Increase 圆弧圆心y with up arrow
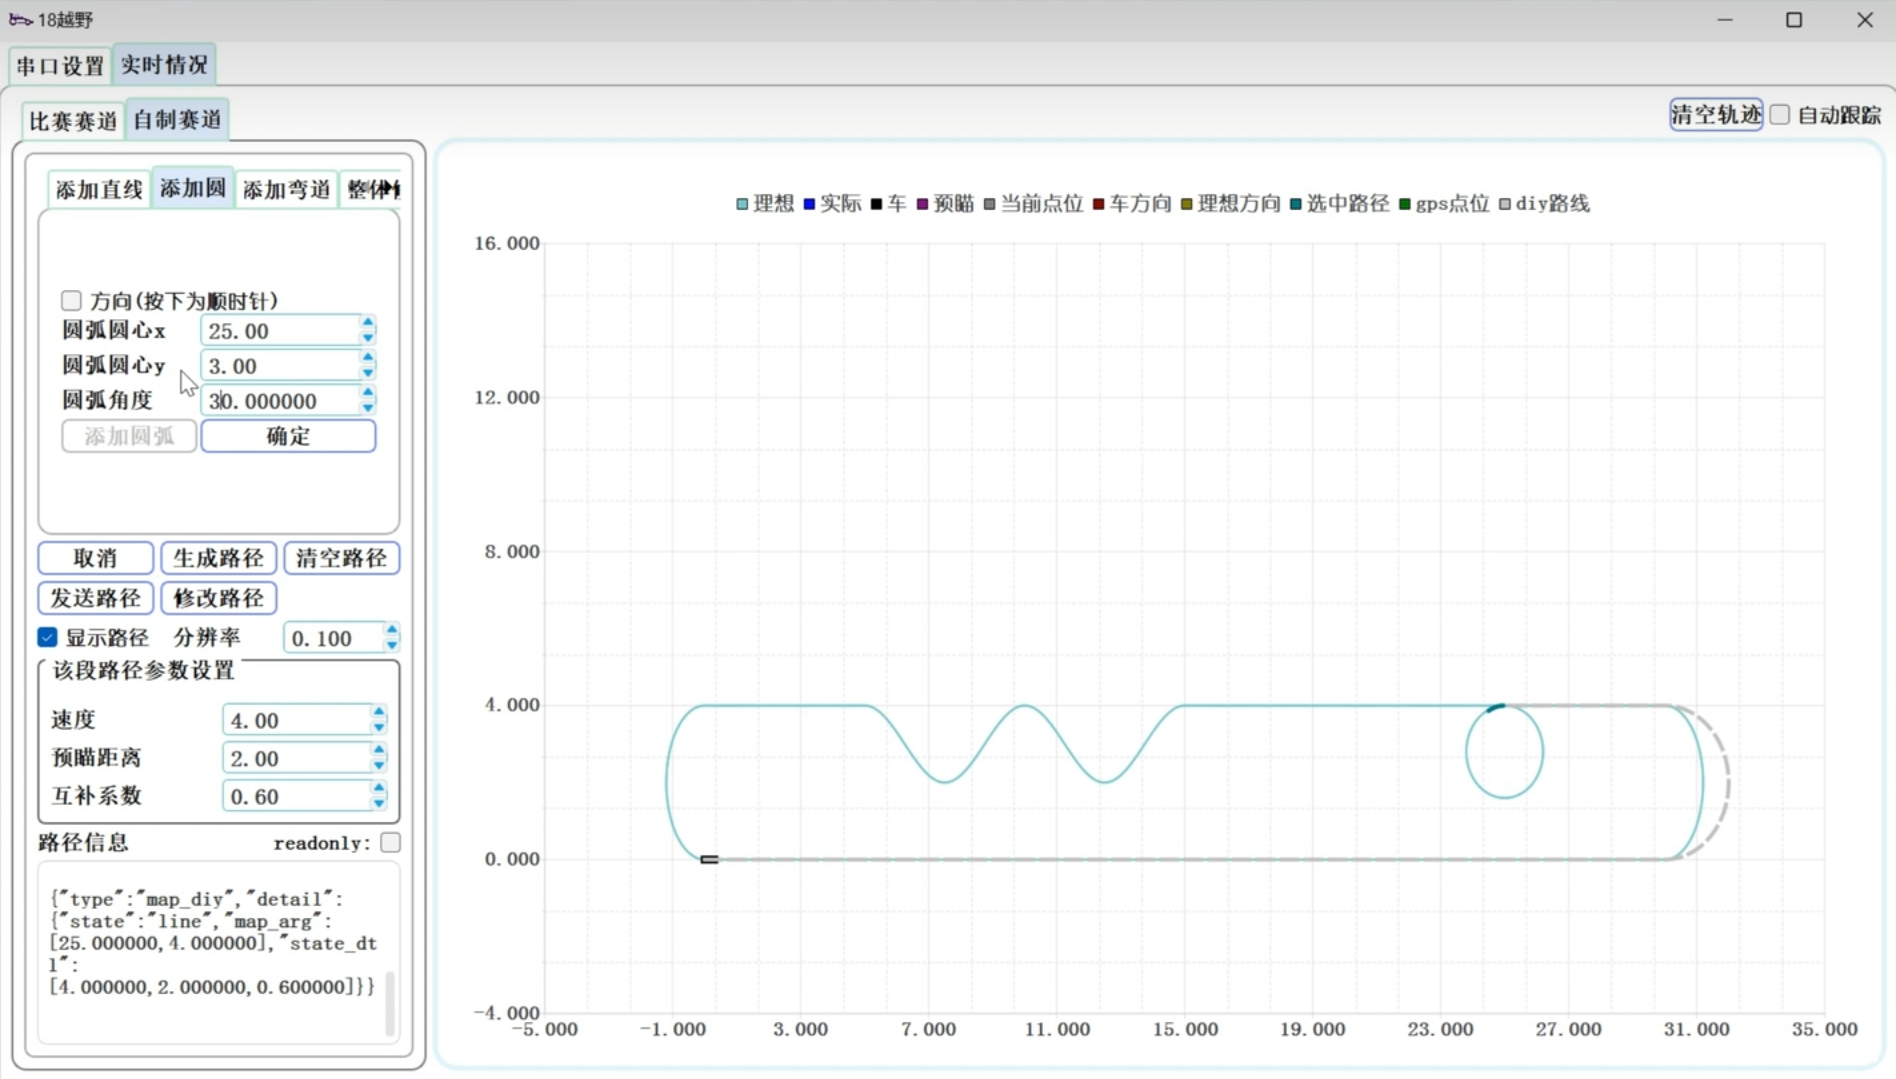The width and height of the screenshot is (1896, 1079). (368, 358)
